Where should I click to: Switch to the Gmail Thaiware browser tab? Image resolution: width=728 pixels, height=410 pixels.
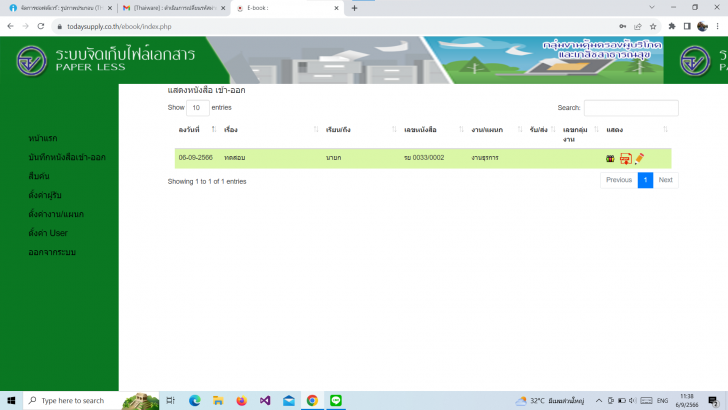(x=172, y=8)
